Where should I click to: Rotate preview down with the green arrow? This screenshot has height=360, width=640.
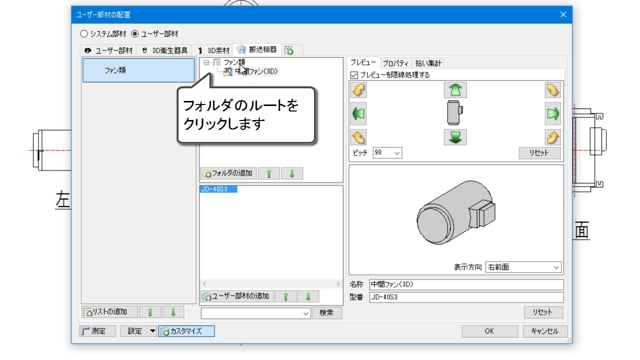point(455,138)
